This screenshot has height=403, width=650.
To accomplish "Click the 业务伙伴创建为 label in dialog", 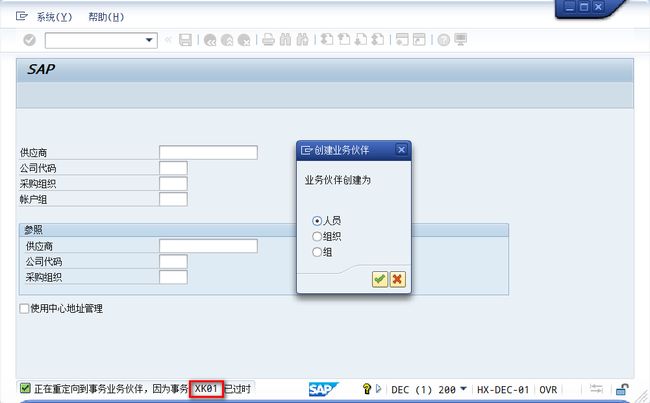I will 337,180.
